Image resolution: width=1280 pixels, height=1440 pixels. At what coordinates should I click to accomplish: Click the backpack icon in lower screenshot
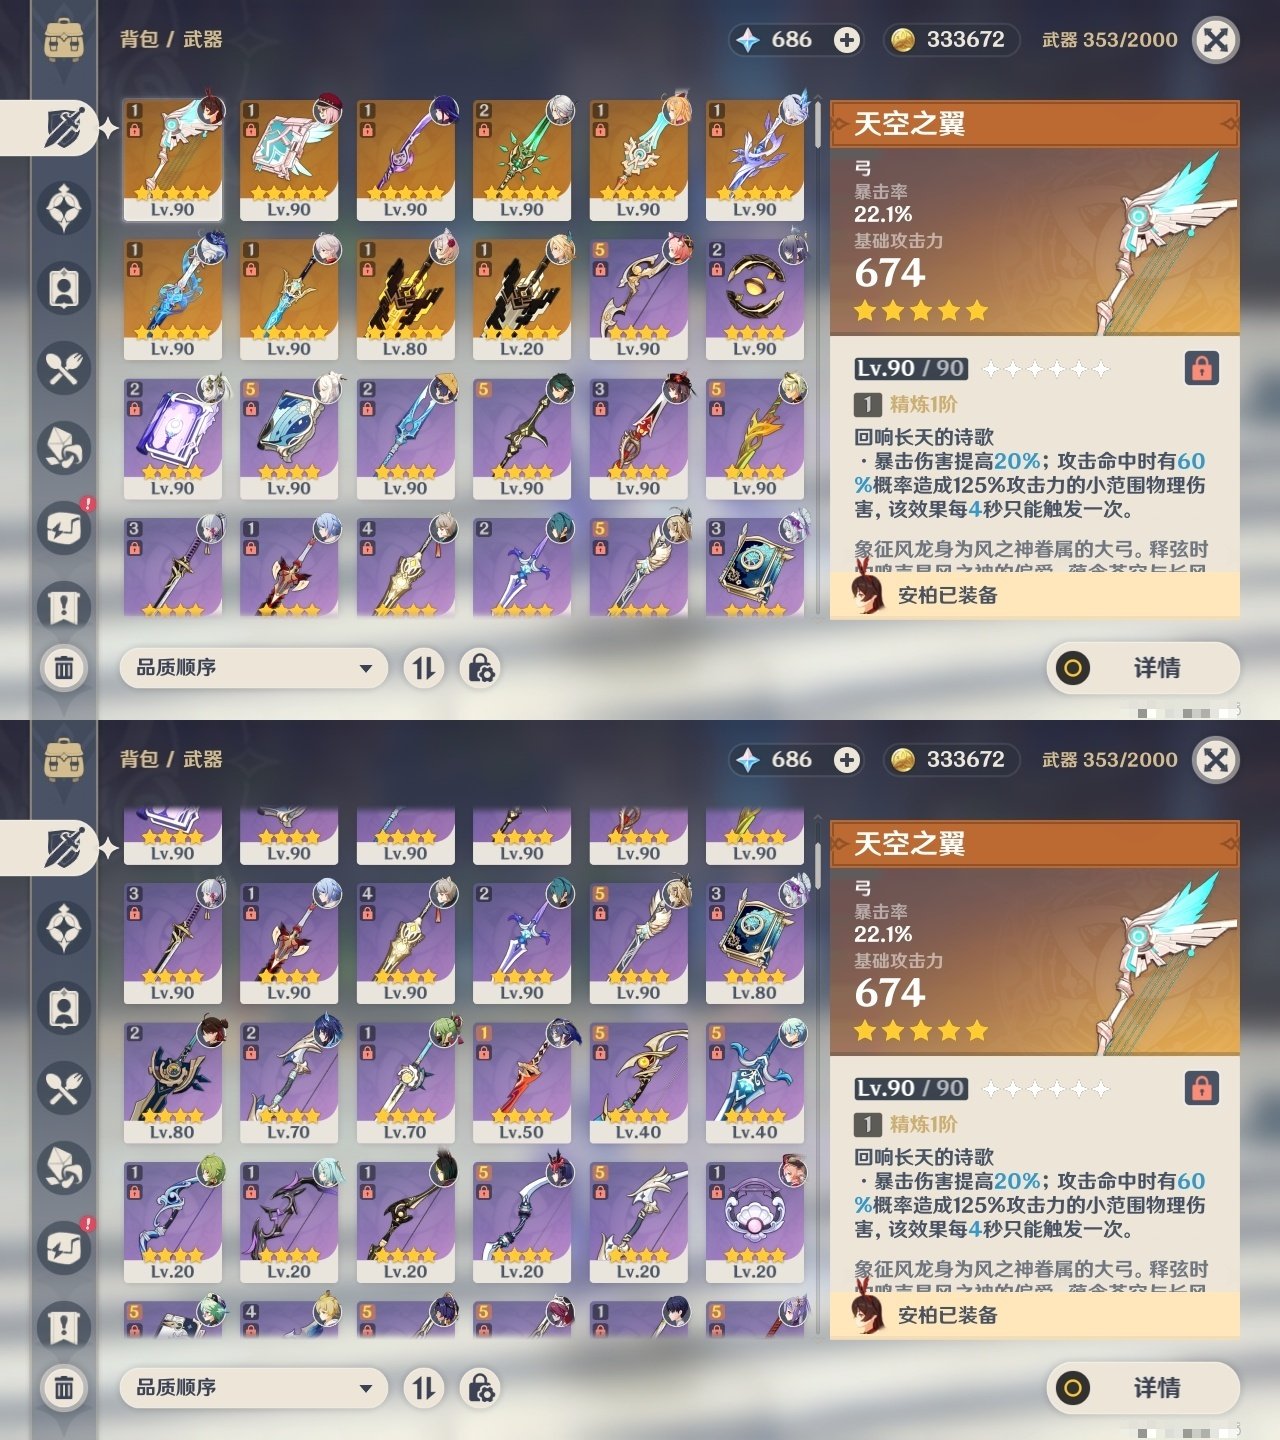[64, 761]
